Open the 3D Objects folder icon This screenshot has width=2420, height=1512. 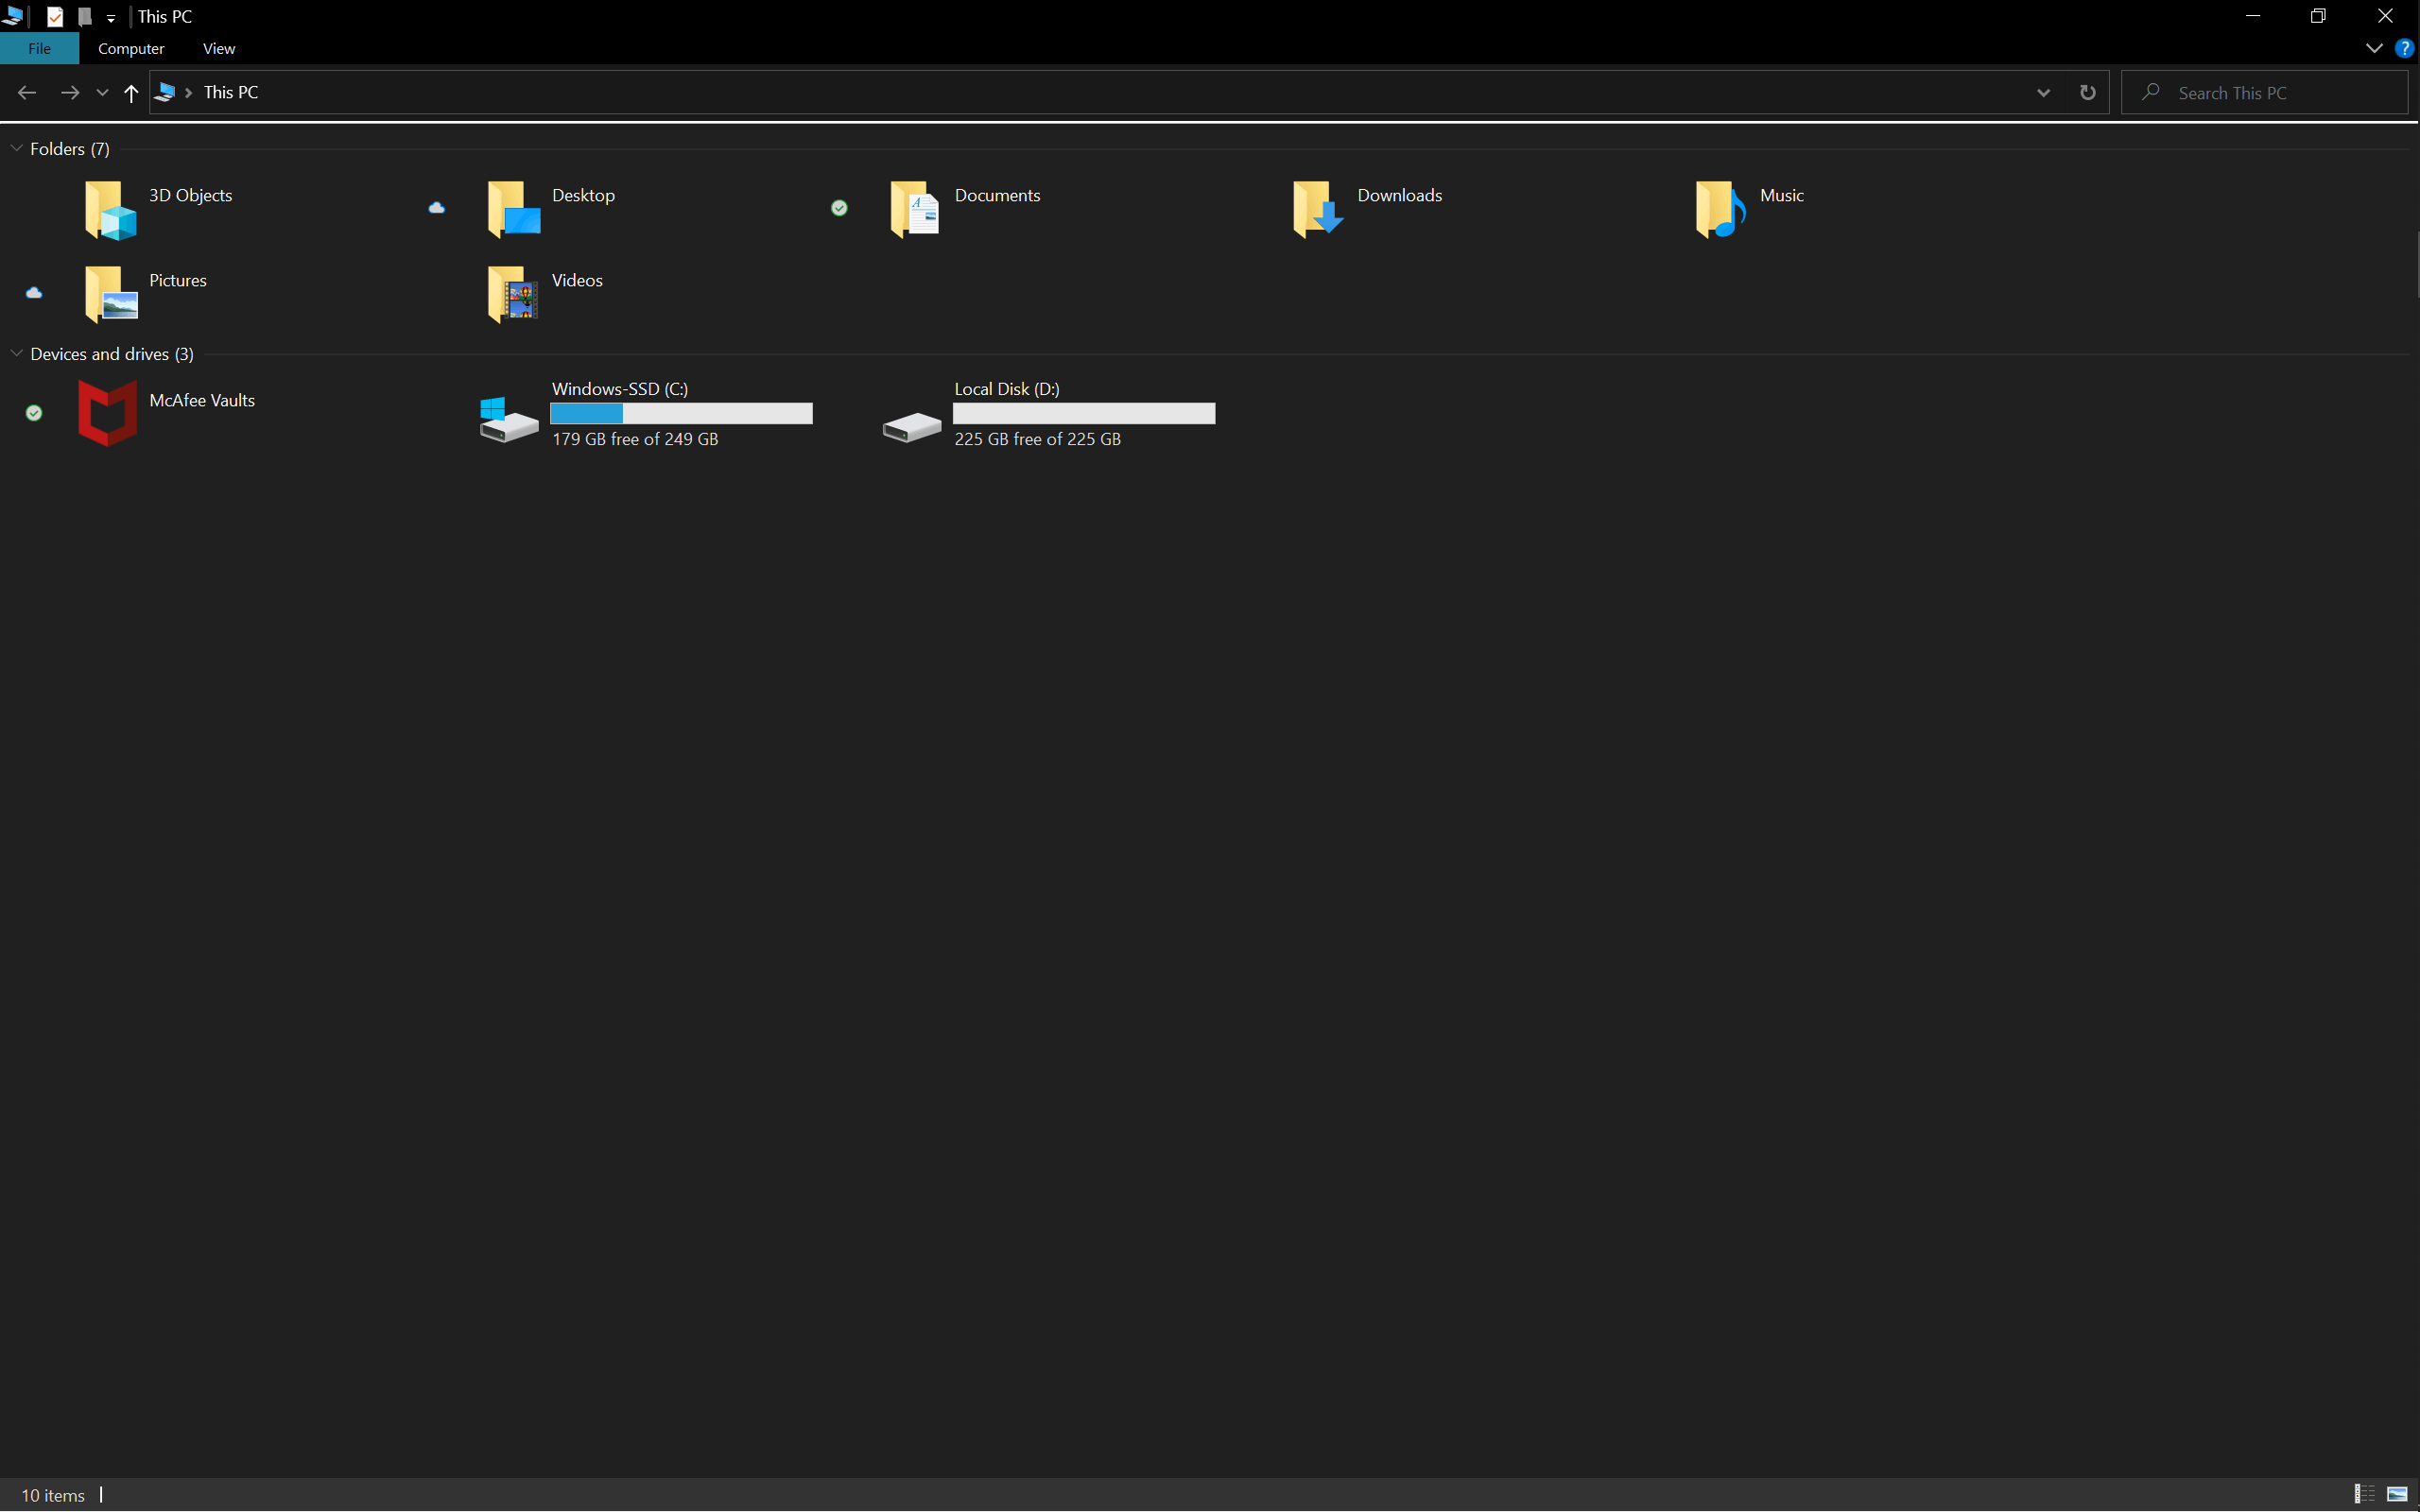point(110,209)
